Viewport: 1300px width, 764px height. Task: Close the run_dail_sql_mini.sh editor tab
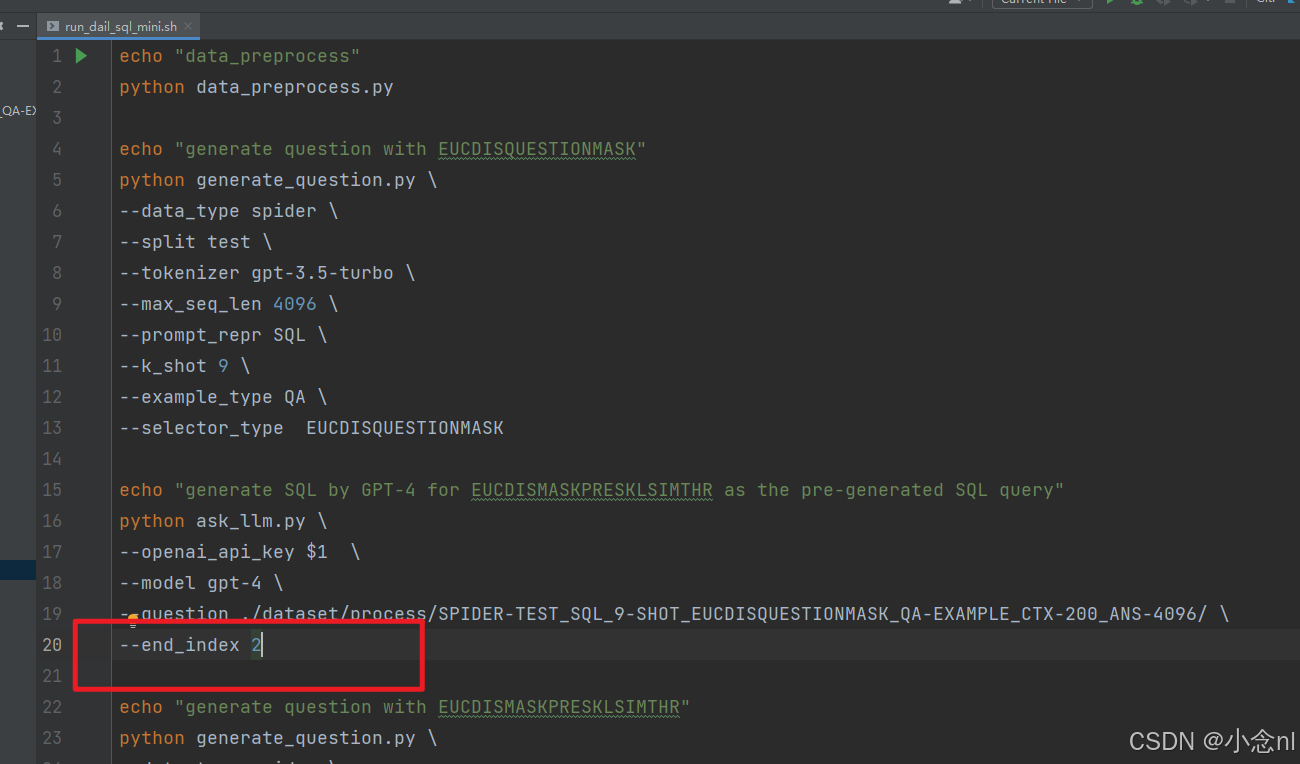tap(186, 27)
